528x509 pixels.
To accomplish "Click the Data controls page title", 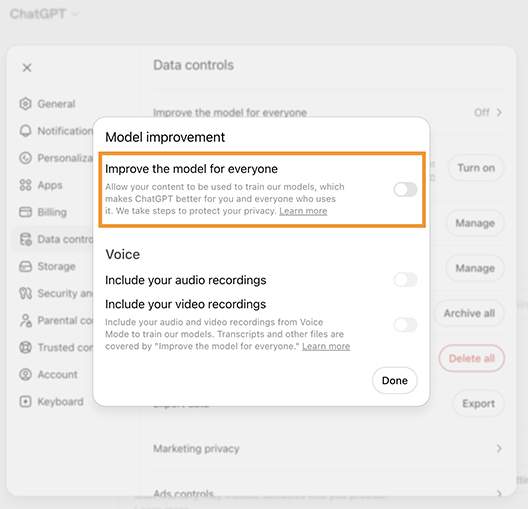I will point(193,65).
